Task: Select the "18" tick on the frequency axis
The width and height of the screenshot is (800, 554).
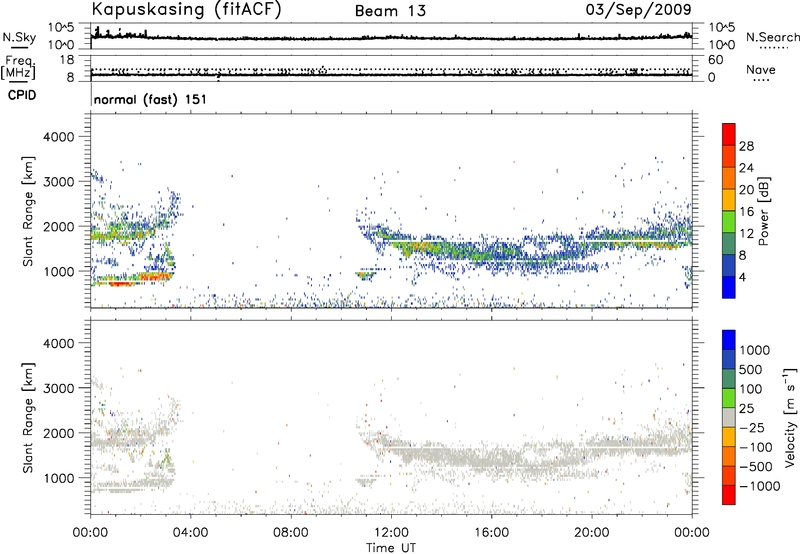Action: (x=67, y=60)
